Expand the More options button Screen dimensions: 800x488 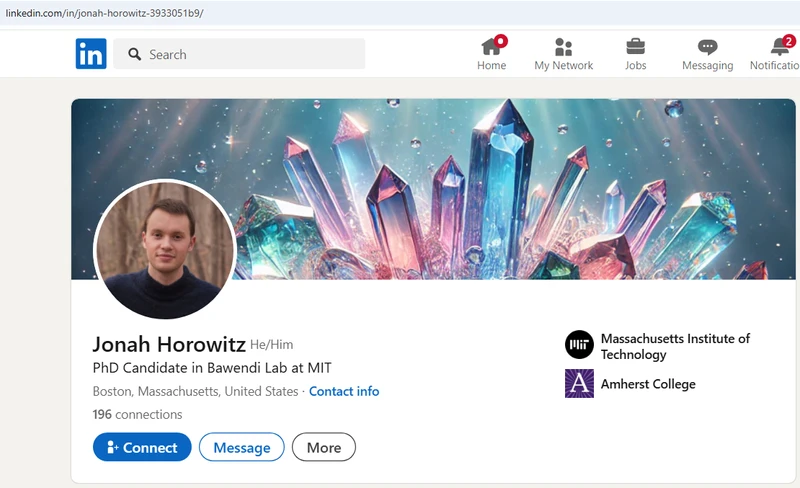pyautogui.click(x=323, y=447)
